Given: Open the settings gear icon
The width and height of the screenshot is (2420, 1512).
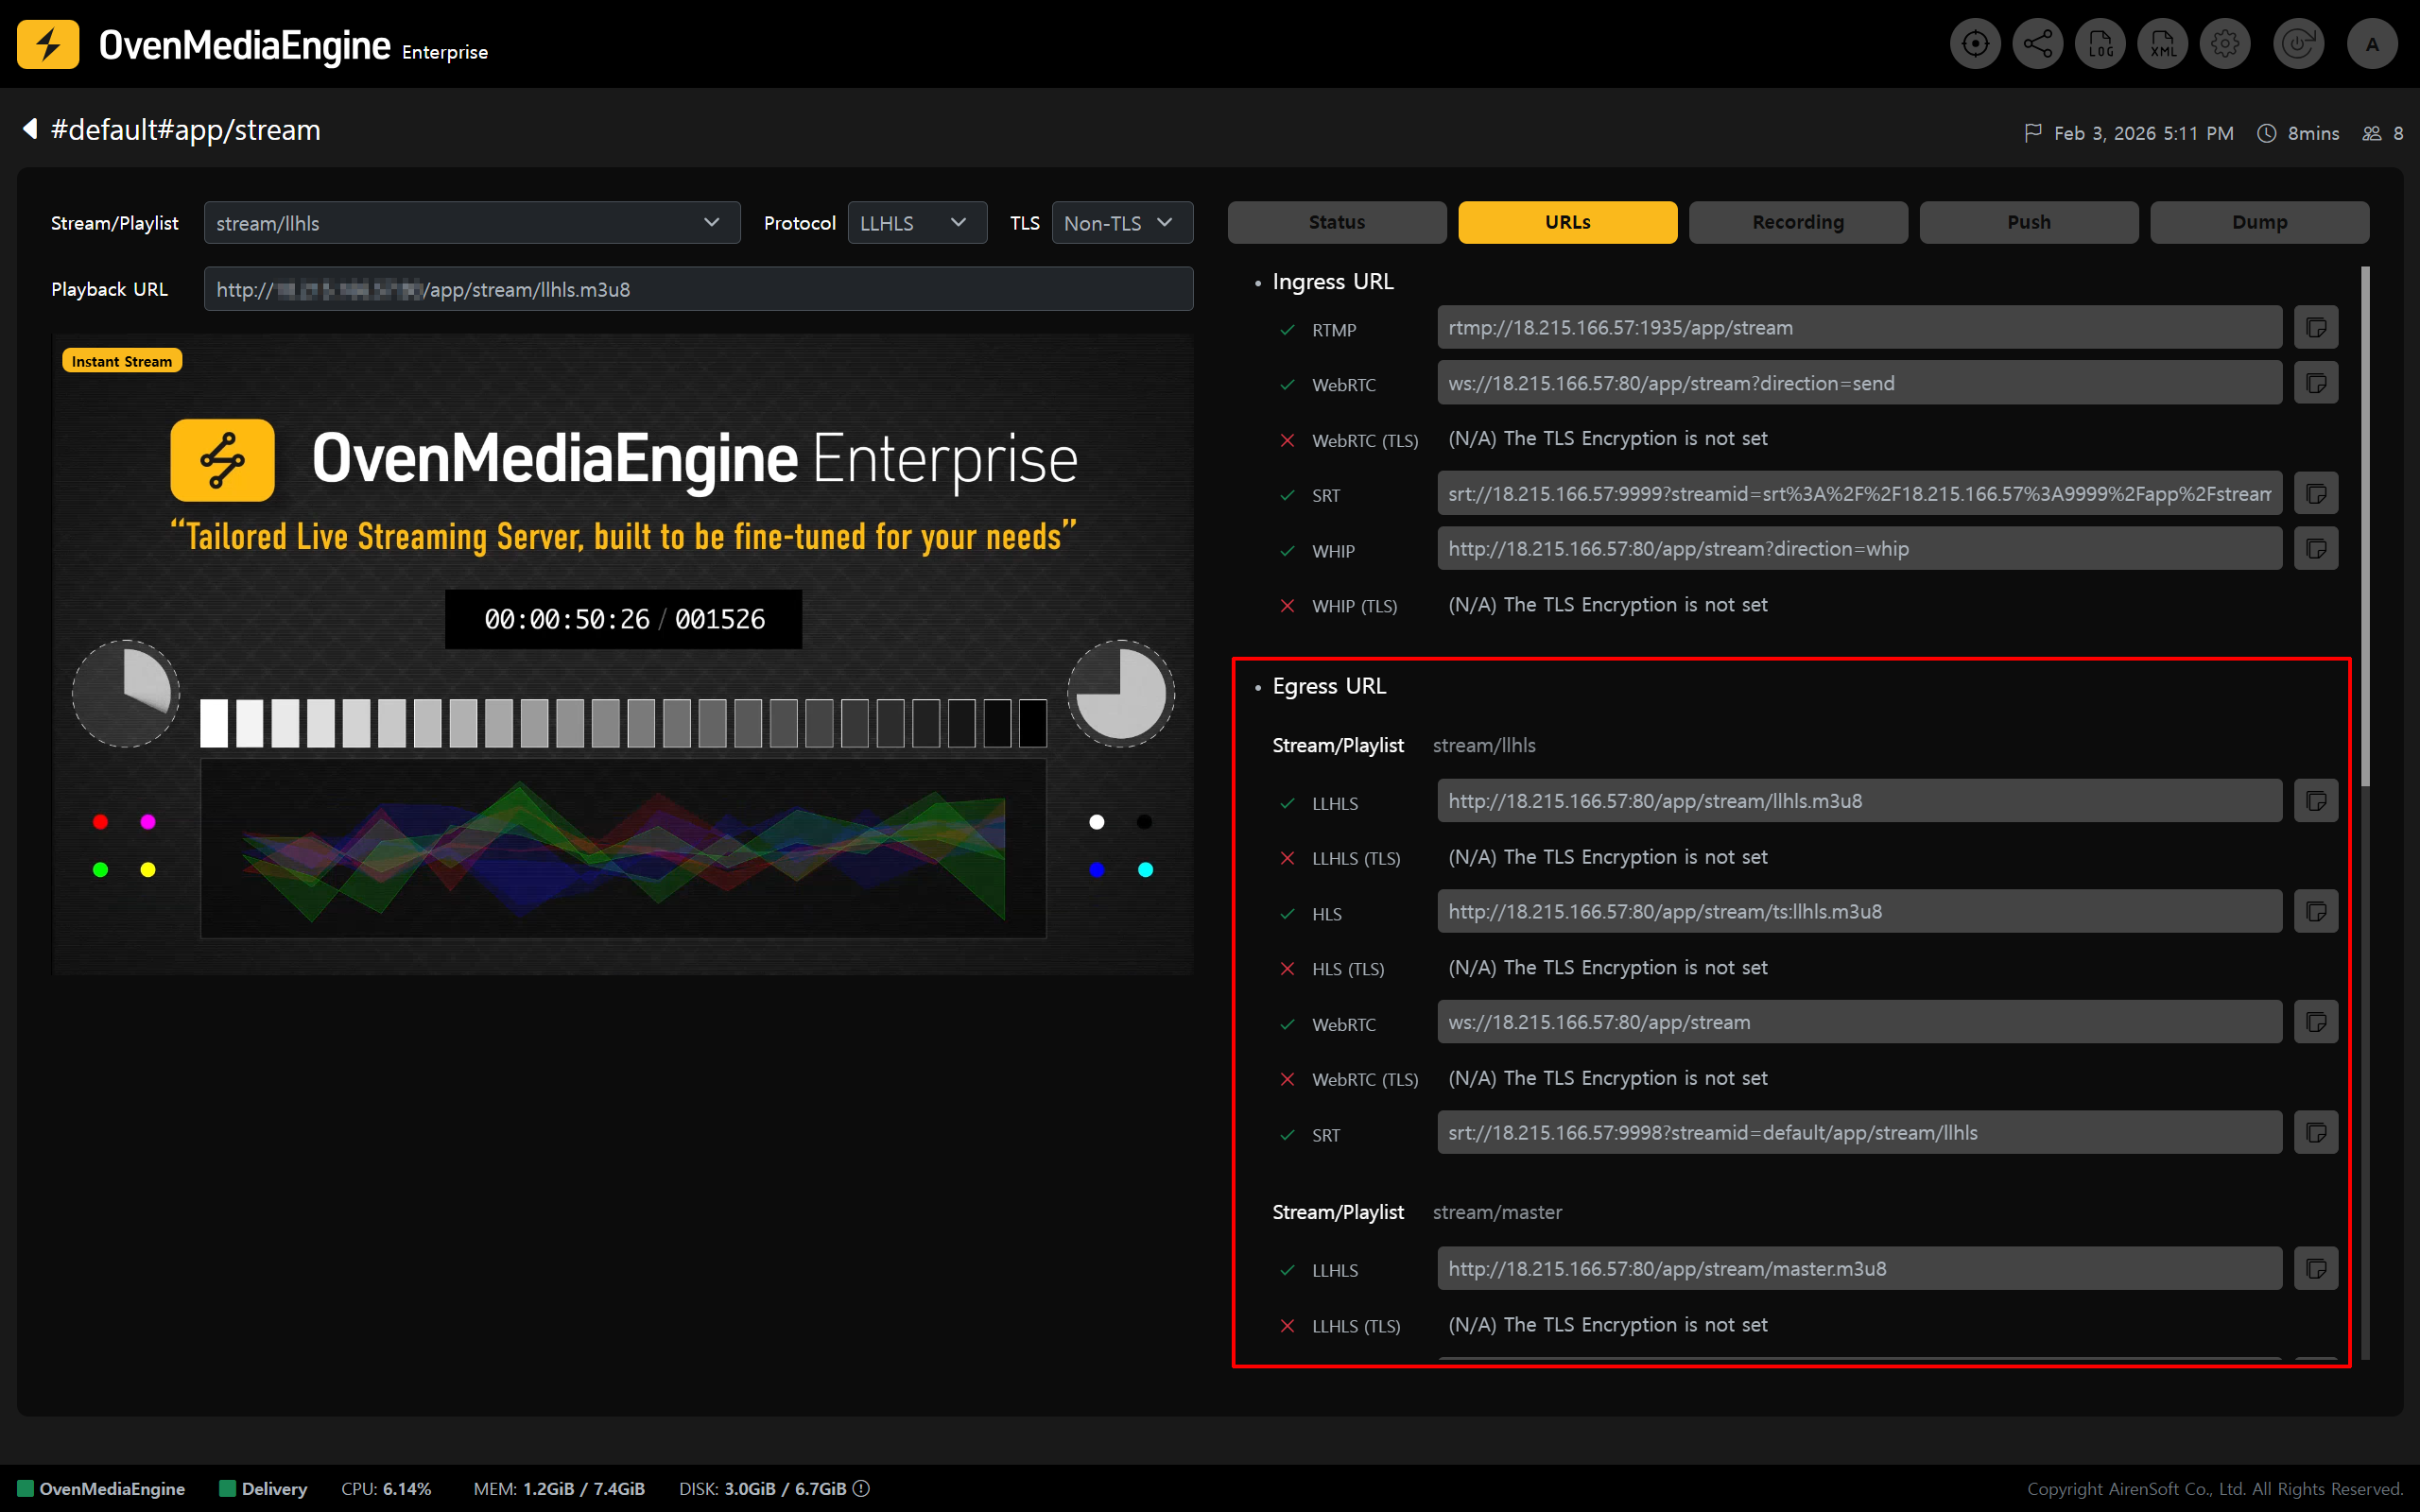Looking at the screenshot, I should 2225,44.
